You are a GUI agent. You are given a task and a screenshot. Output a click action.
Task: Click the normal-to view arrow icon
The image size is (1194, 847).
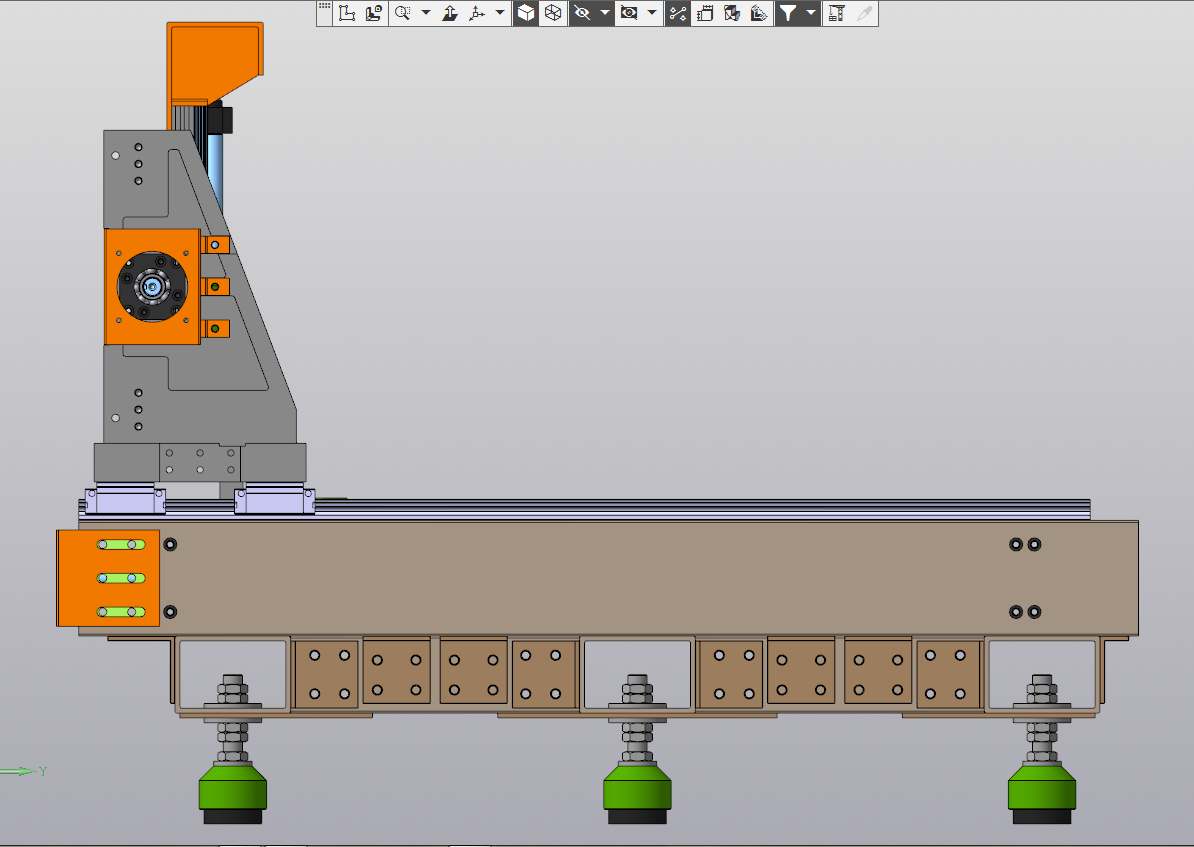pos(450,13)
